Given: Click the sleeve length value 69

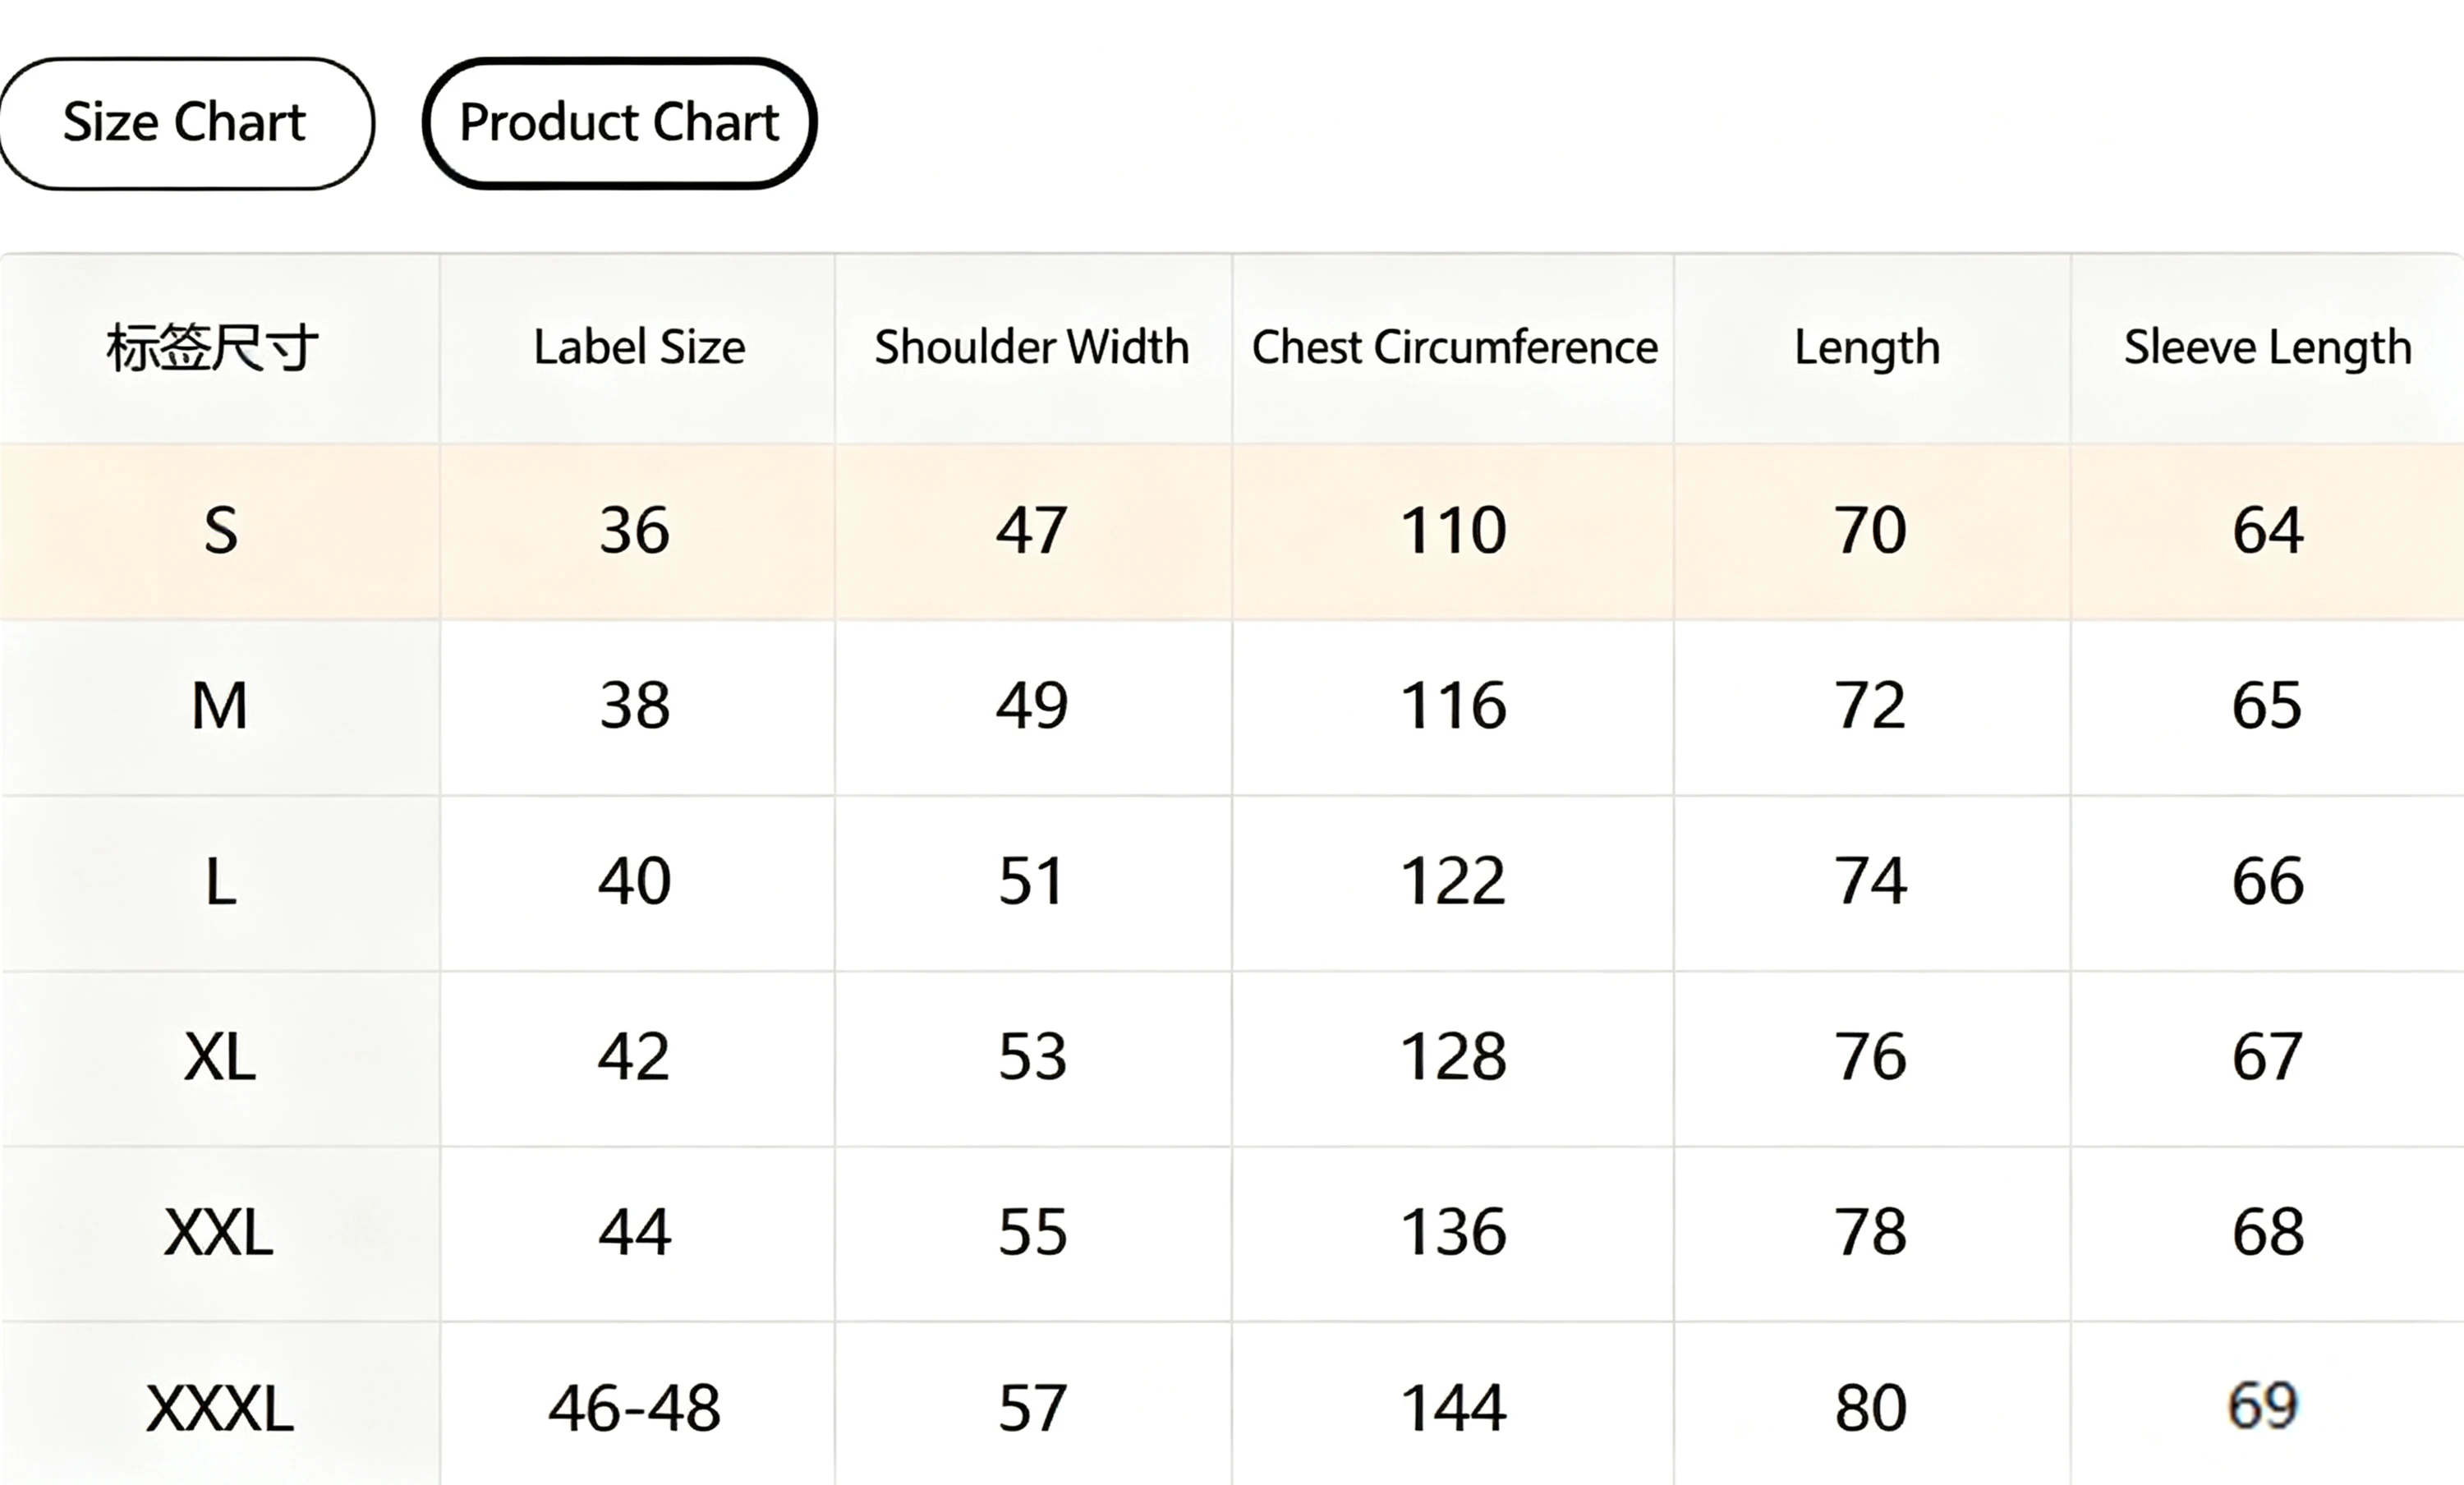Looking at the screenshot, I should pos(2264,1405).
